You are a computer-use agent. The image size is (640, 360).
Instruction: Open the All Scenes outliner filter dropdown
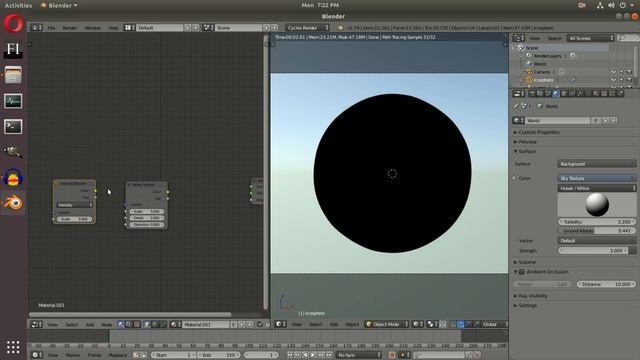tap(591, 38)
